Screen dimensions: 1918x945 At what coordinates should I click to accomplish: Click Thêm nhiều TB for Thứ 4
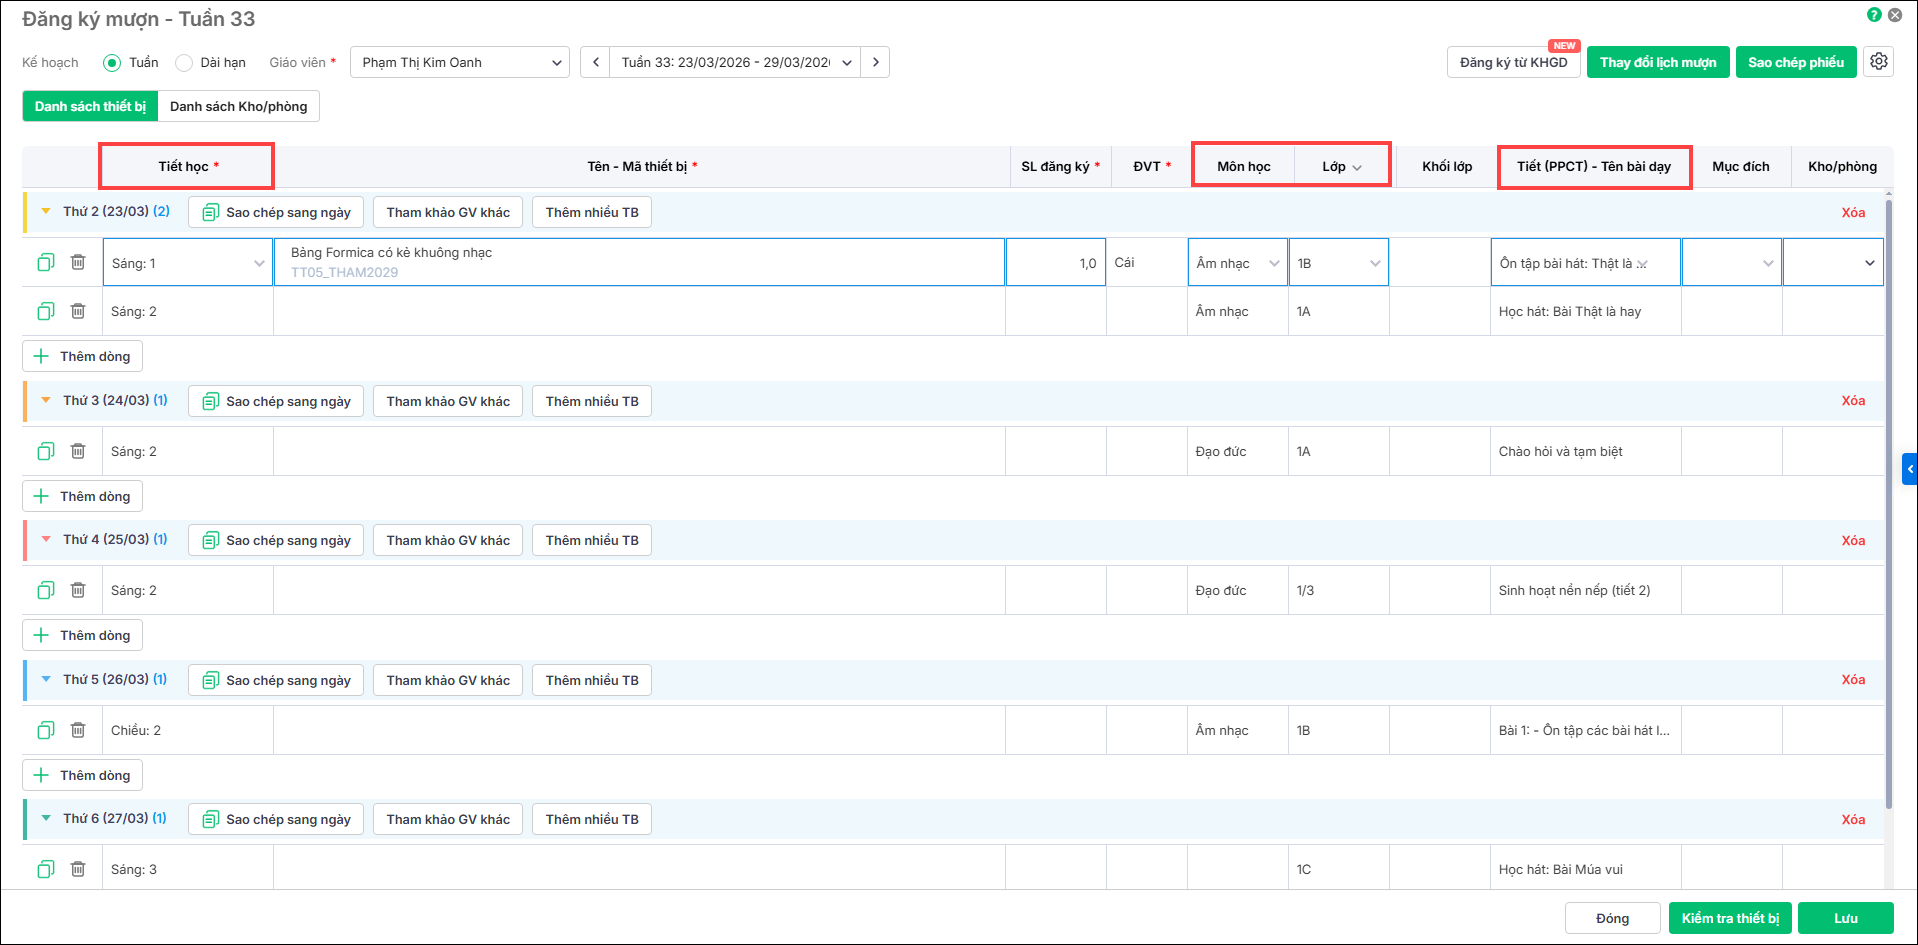pyautogui.click(x=592, y=540)
